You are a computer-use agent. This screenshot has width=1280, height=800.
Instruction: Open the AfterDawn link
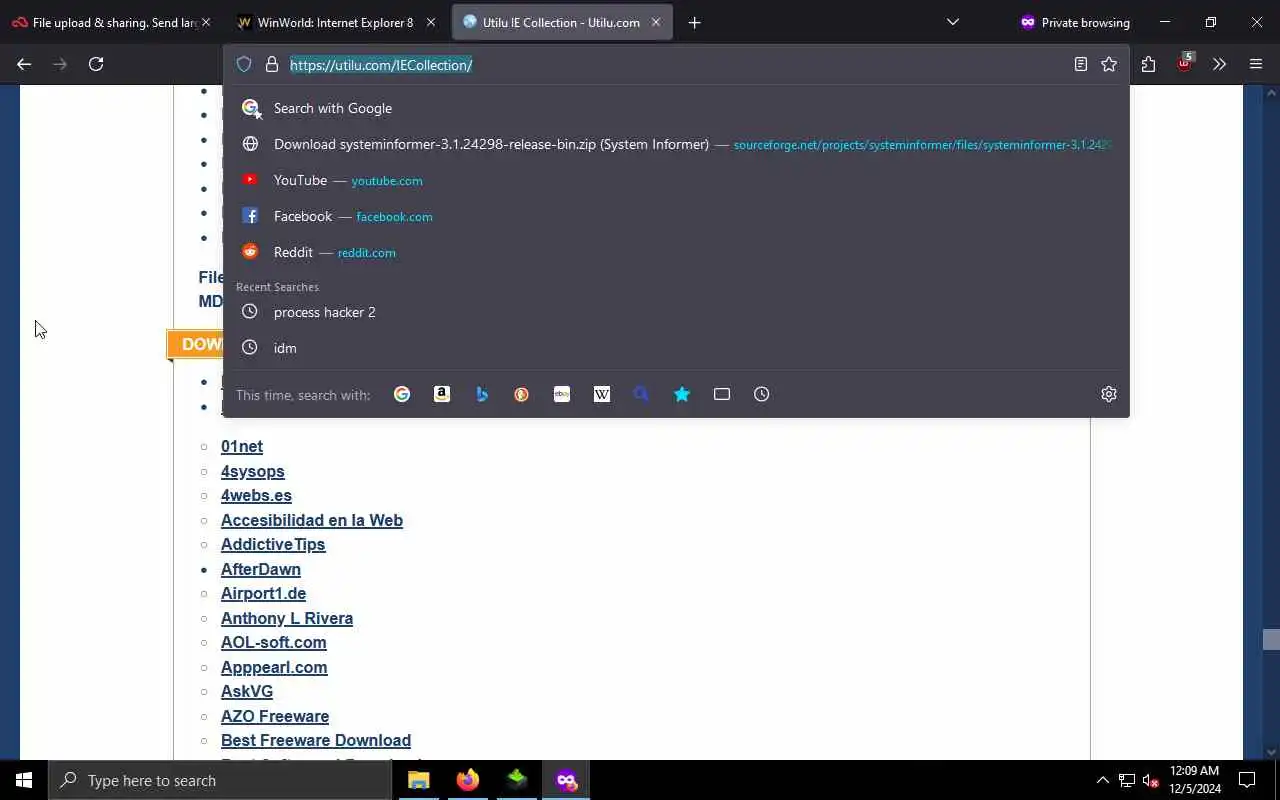pos(261,569)
